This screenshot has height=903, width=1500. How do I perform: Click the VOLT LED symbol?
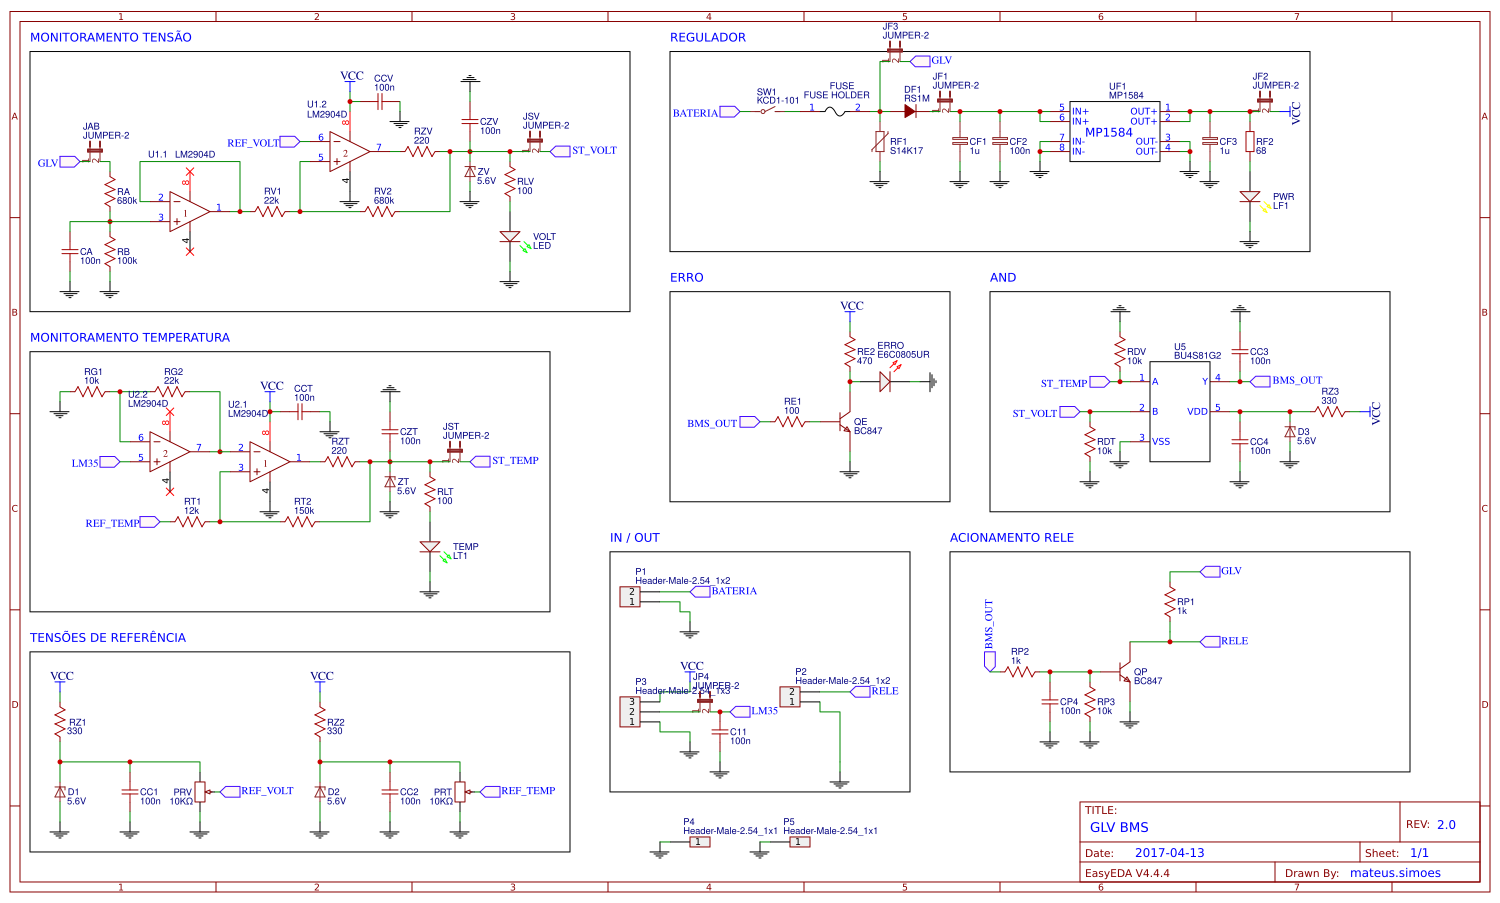click(510, 237)
